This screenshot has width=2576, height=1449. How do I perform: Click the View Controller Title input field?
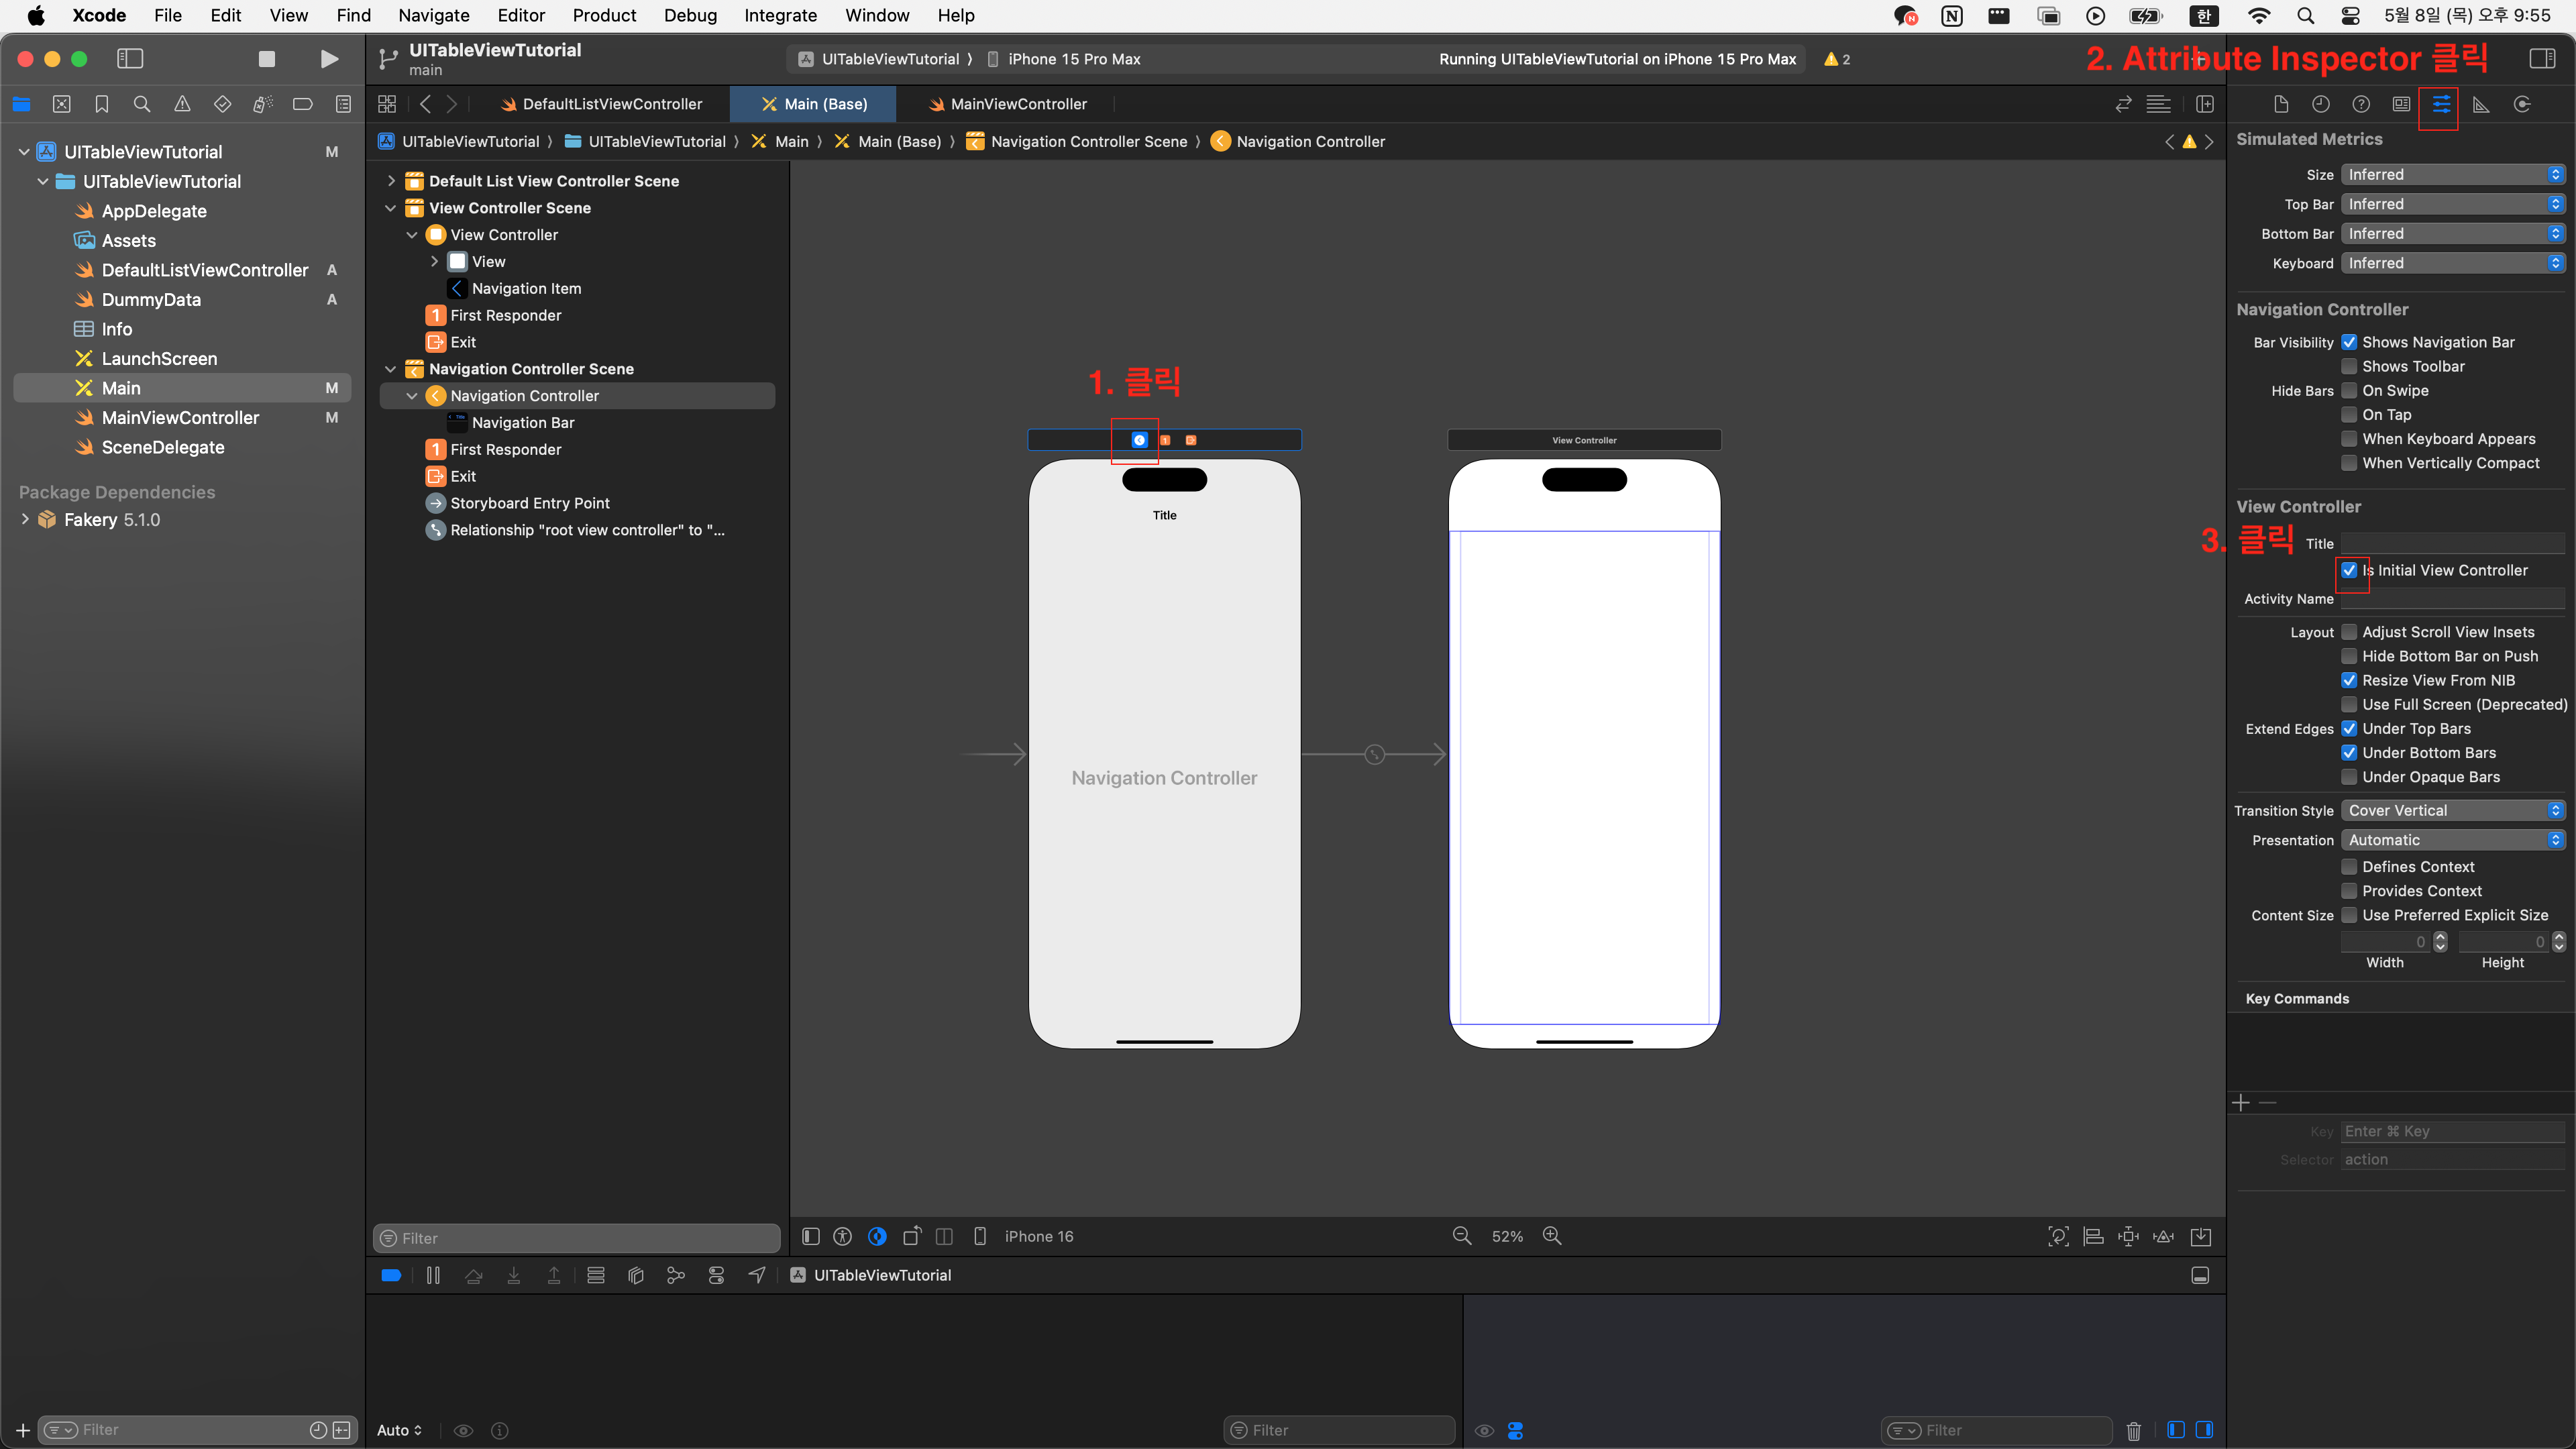coord(2453,543)
